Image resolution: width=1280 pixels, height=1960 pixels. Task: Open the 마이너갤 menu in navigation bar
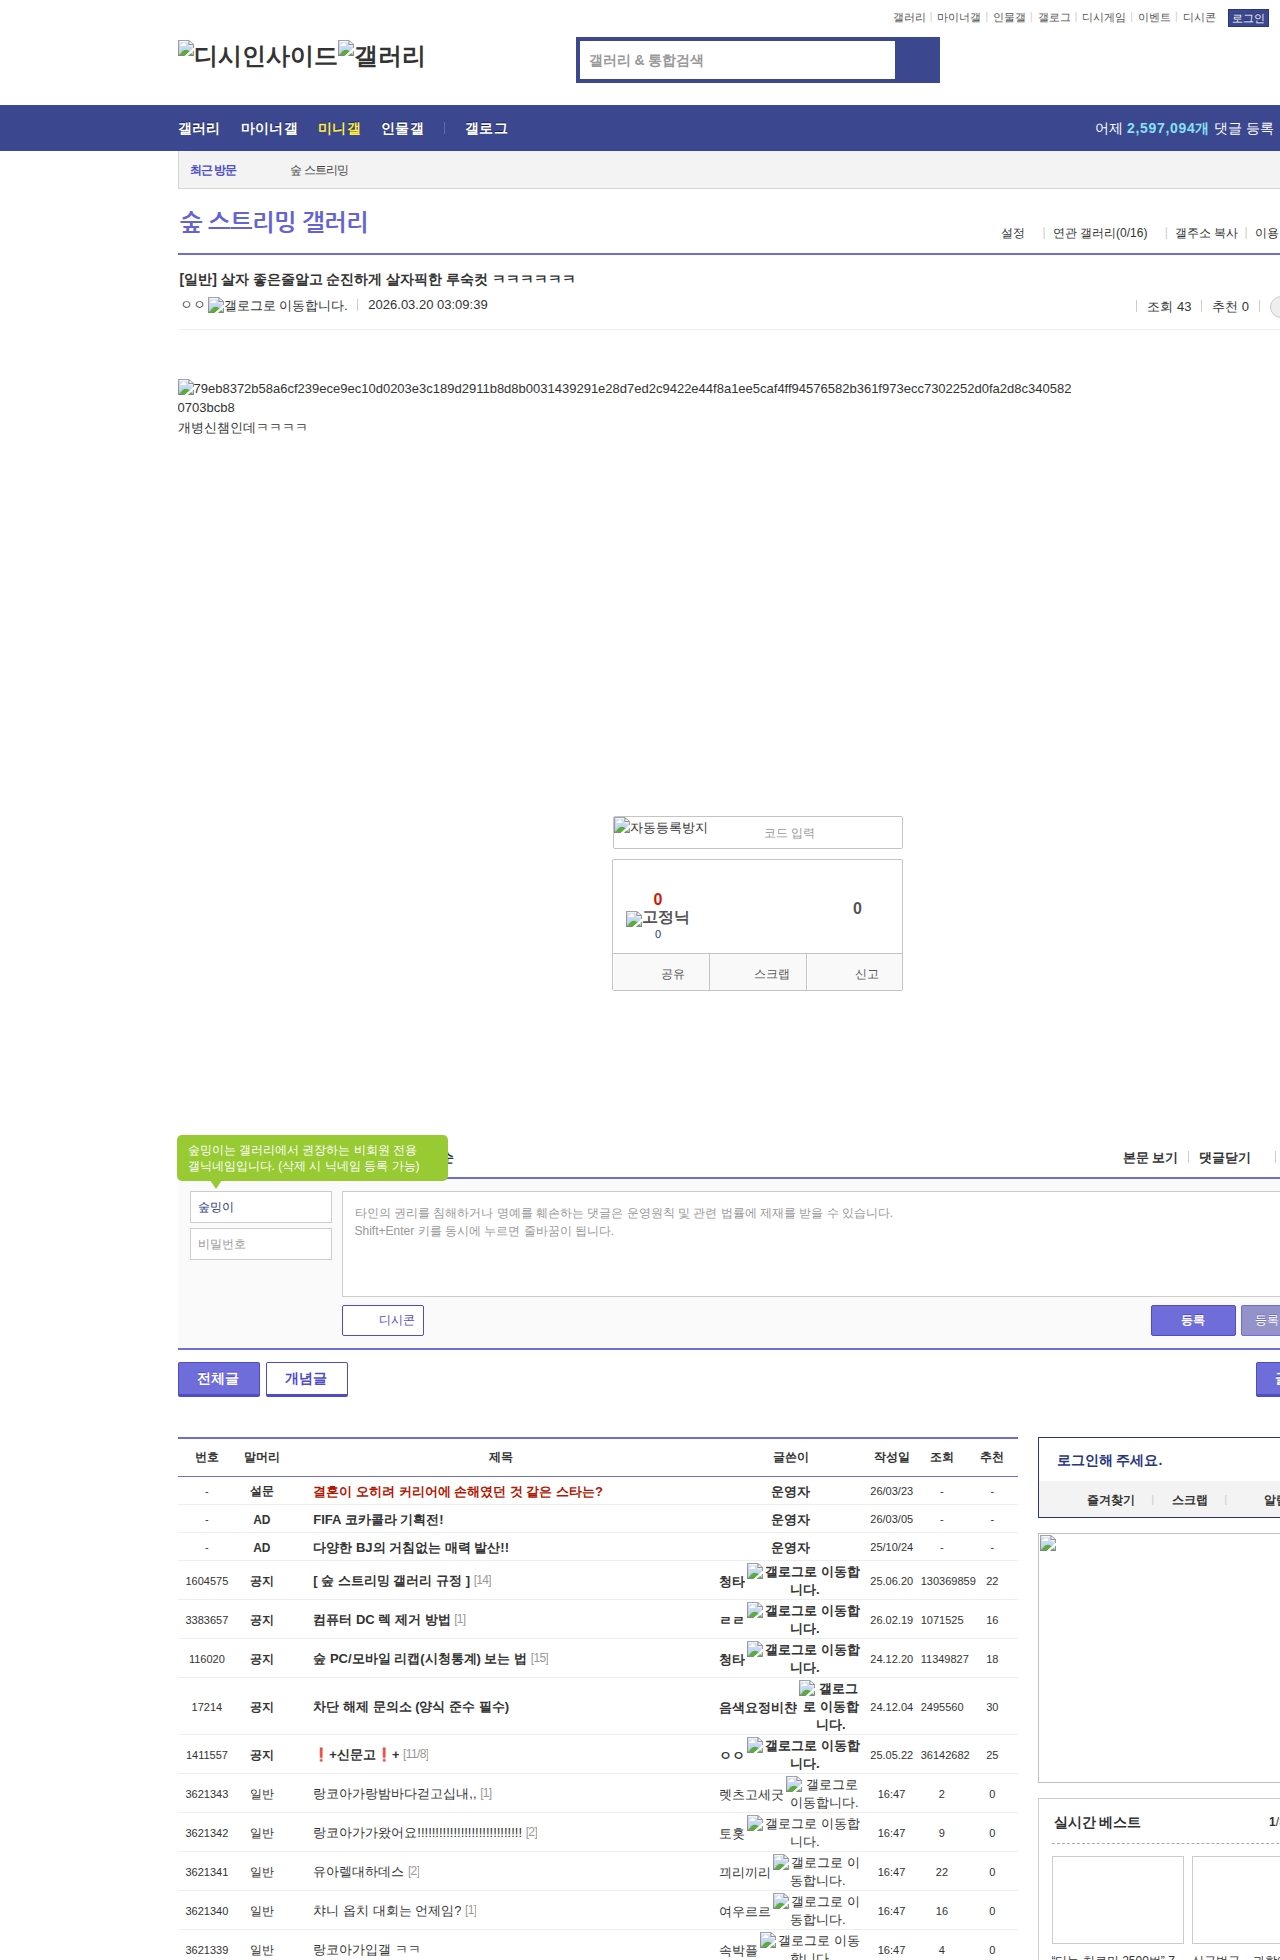269,129
